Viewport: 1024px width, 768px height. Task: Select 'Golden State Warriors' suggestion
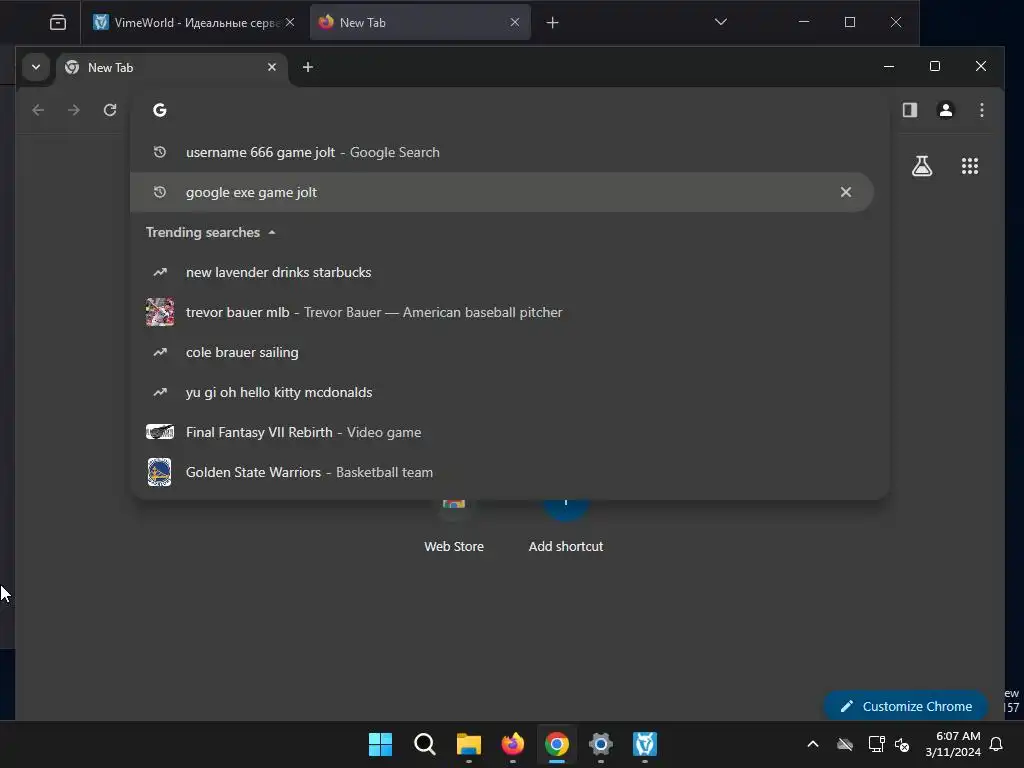click(x=502, y=472)
